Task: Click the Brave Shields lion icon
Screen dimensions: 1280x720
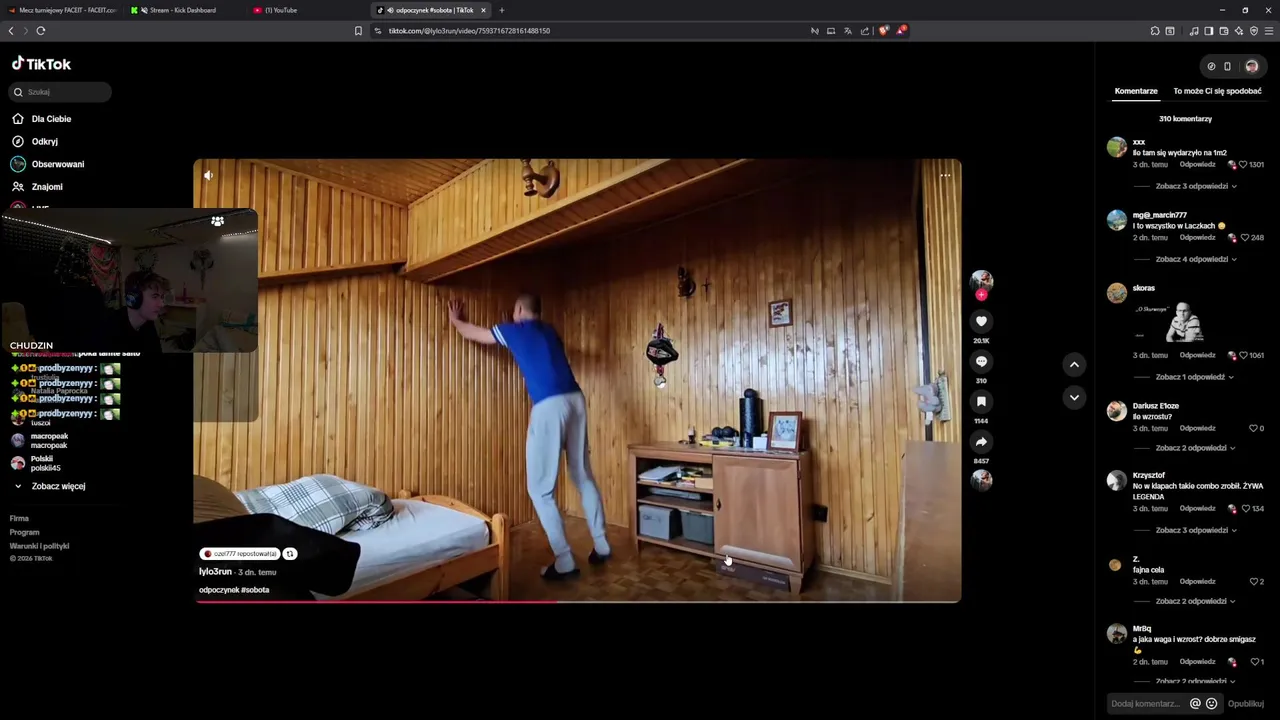Action: (883, 31)
